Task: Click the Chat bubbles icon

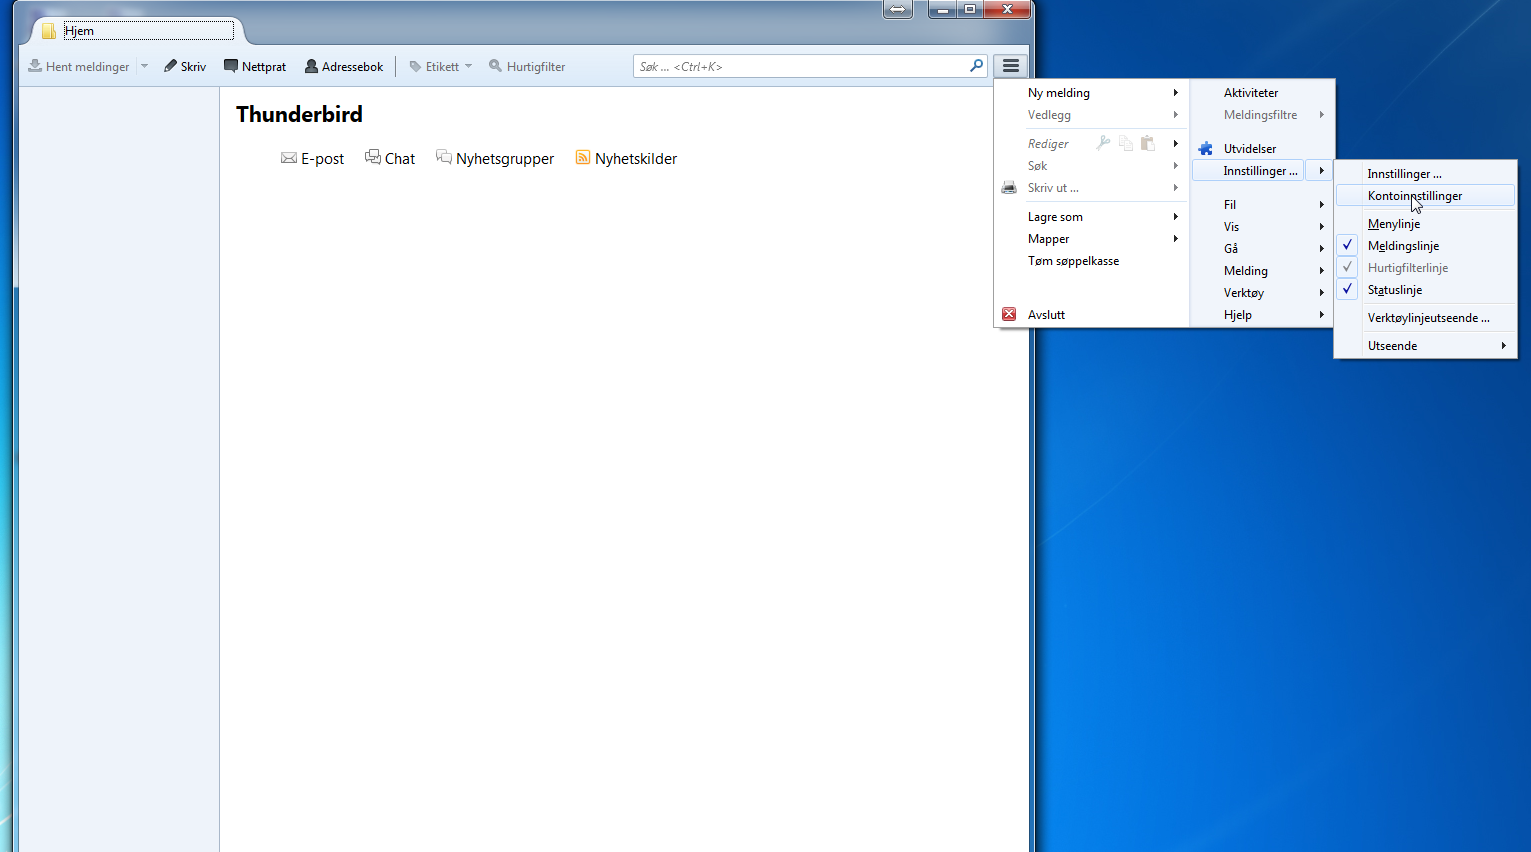Action: pyautogui.click(x=373, y=157)
